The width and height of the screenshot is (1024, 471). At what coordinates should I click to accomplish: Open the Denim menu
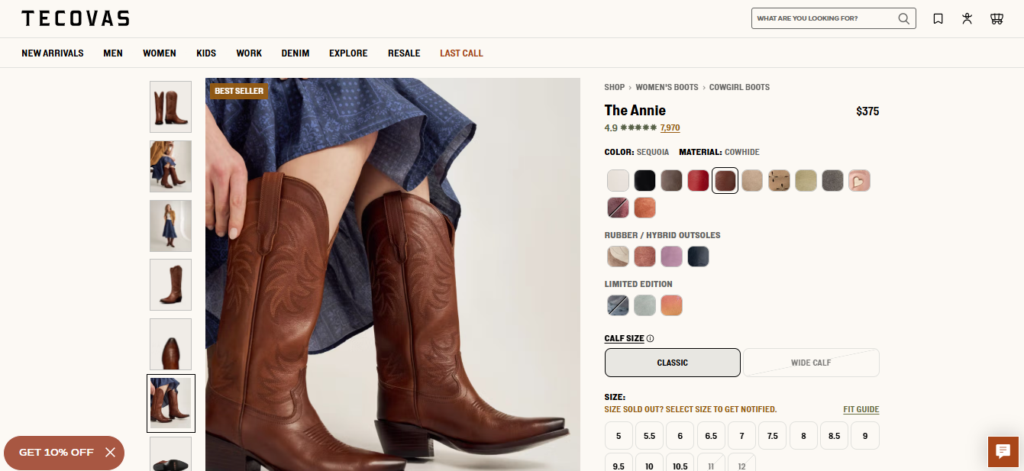tap(295, 53)
